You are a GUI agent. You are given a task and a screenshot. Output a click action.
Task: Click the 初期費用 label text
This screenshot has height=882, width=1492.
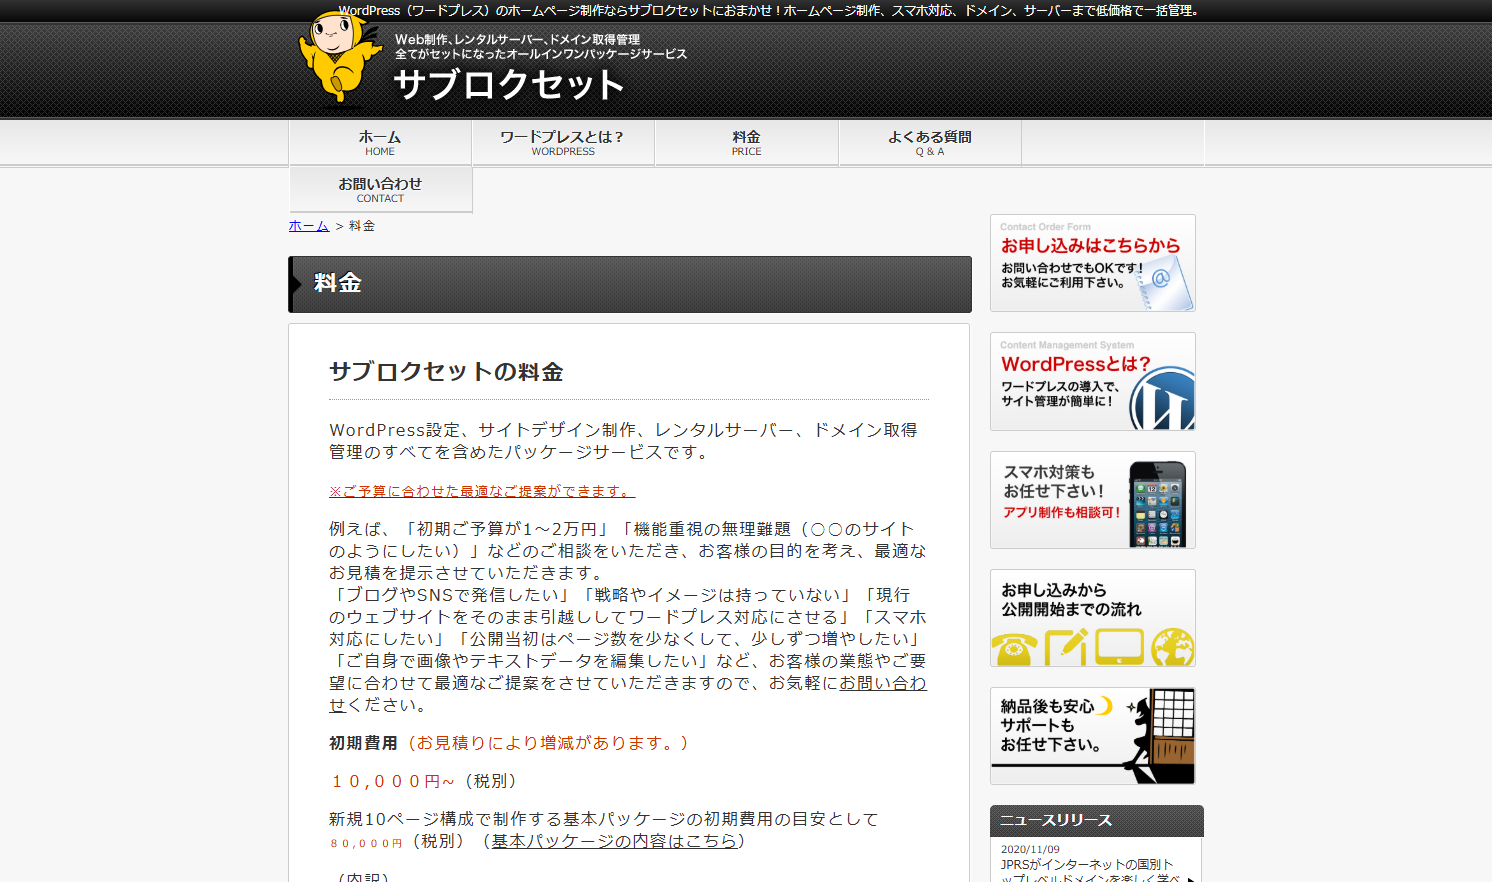tap(363, 743)
